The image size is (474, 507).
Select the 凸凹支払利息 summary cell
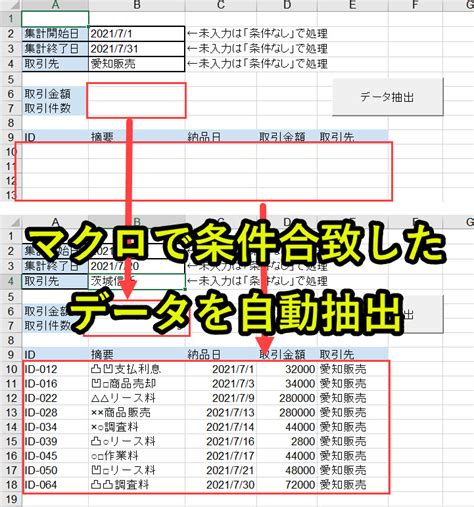pyautogui.click(x=137, y=369)
